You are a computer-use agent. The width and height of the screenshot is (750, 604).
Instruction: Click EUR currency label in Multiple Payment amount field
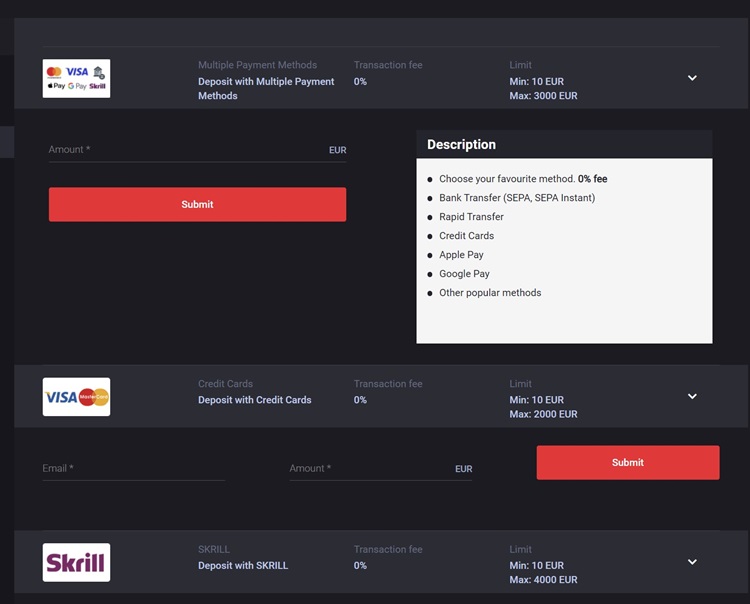pyautogui.click(x=337, y=150)
